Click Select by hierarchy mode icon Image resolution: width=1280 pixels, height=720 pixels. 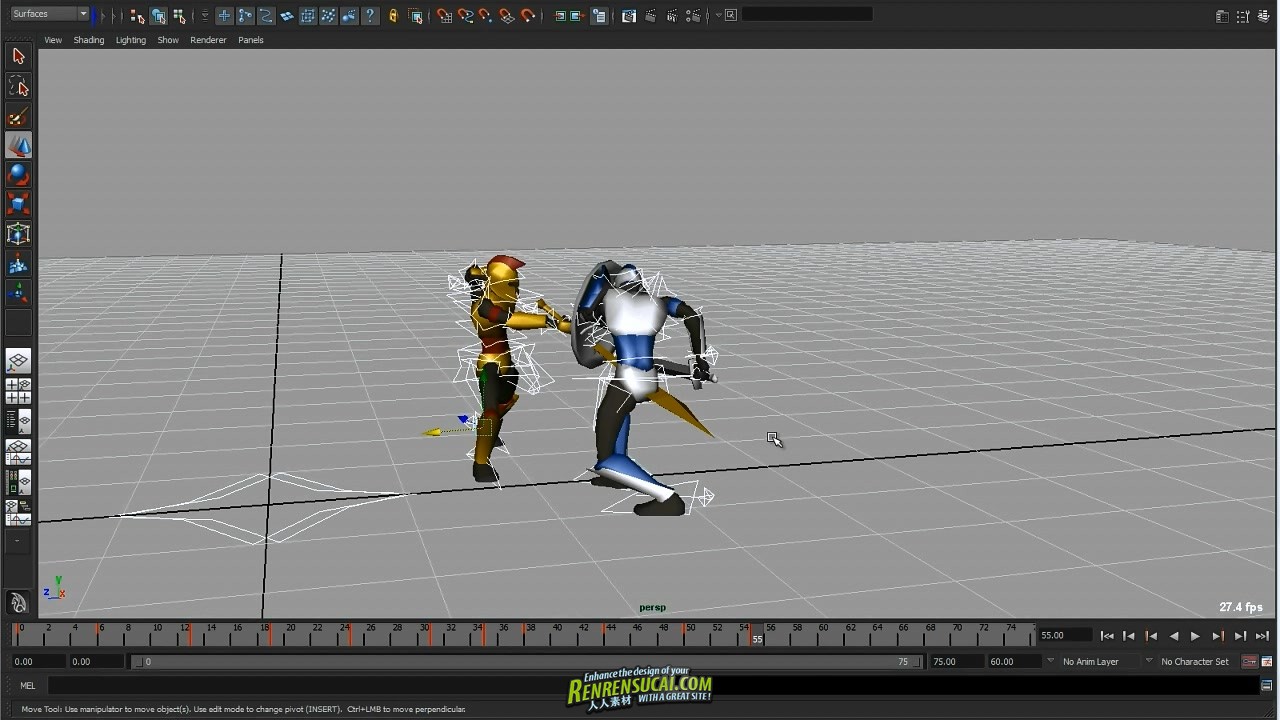137,16
